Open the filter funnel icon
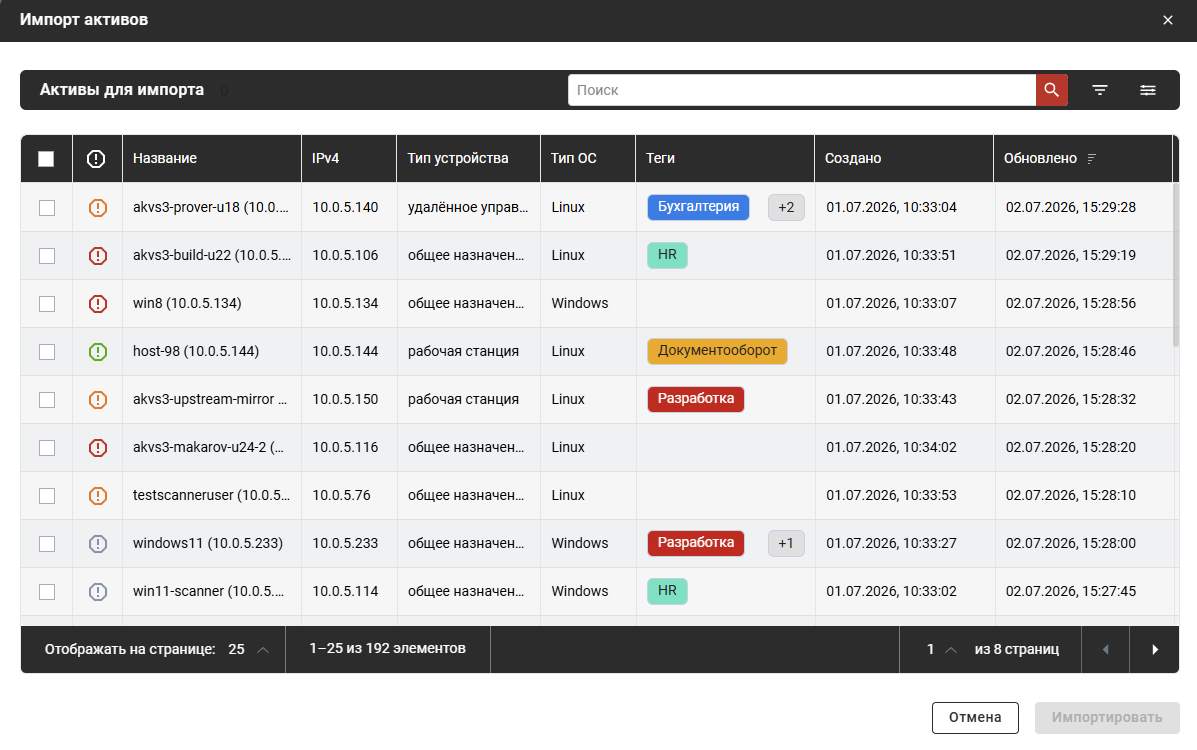 coord(1099,90)
